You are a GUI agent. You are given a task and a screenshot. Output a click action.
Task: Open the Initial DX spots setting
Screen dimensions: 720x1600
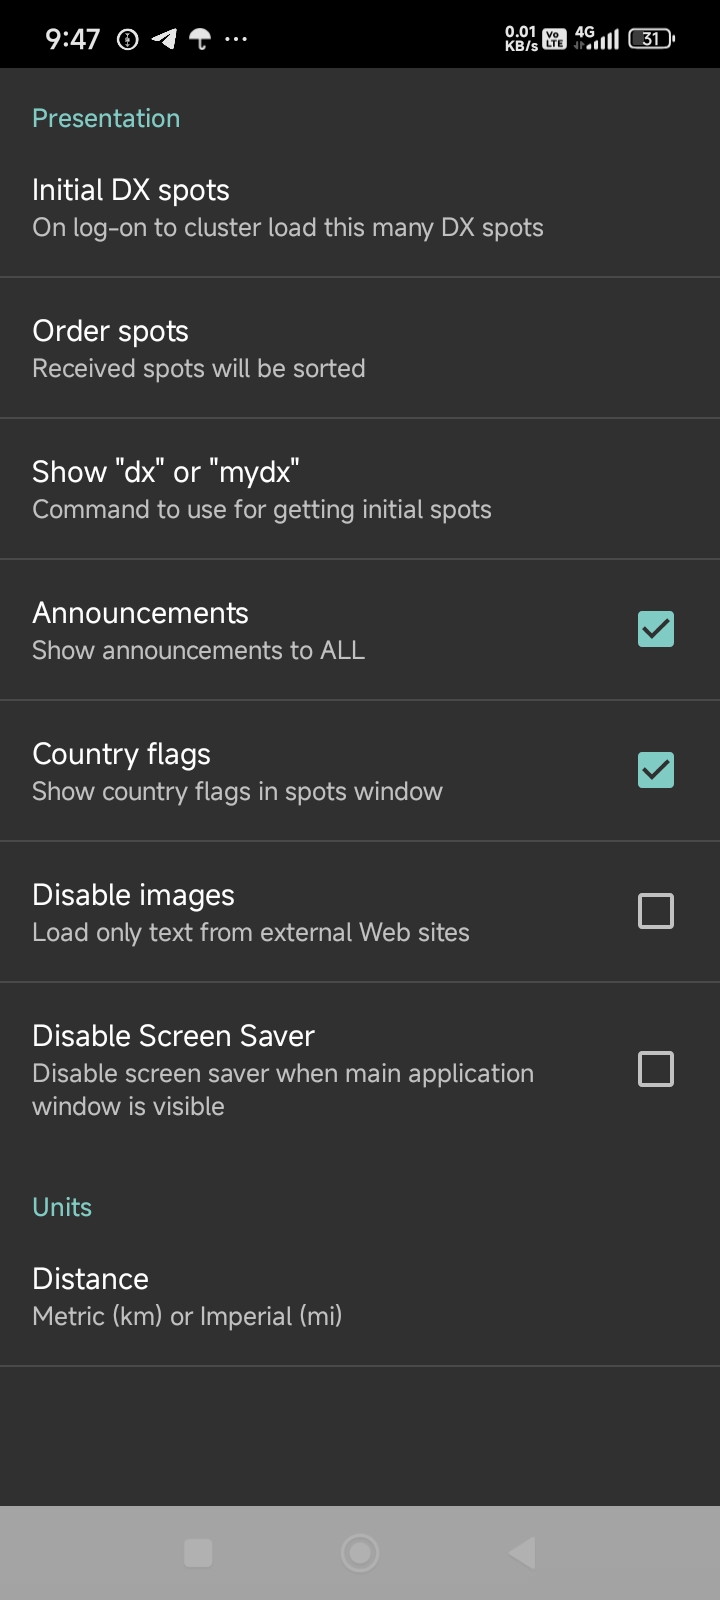[x=288, y=207]
